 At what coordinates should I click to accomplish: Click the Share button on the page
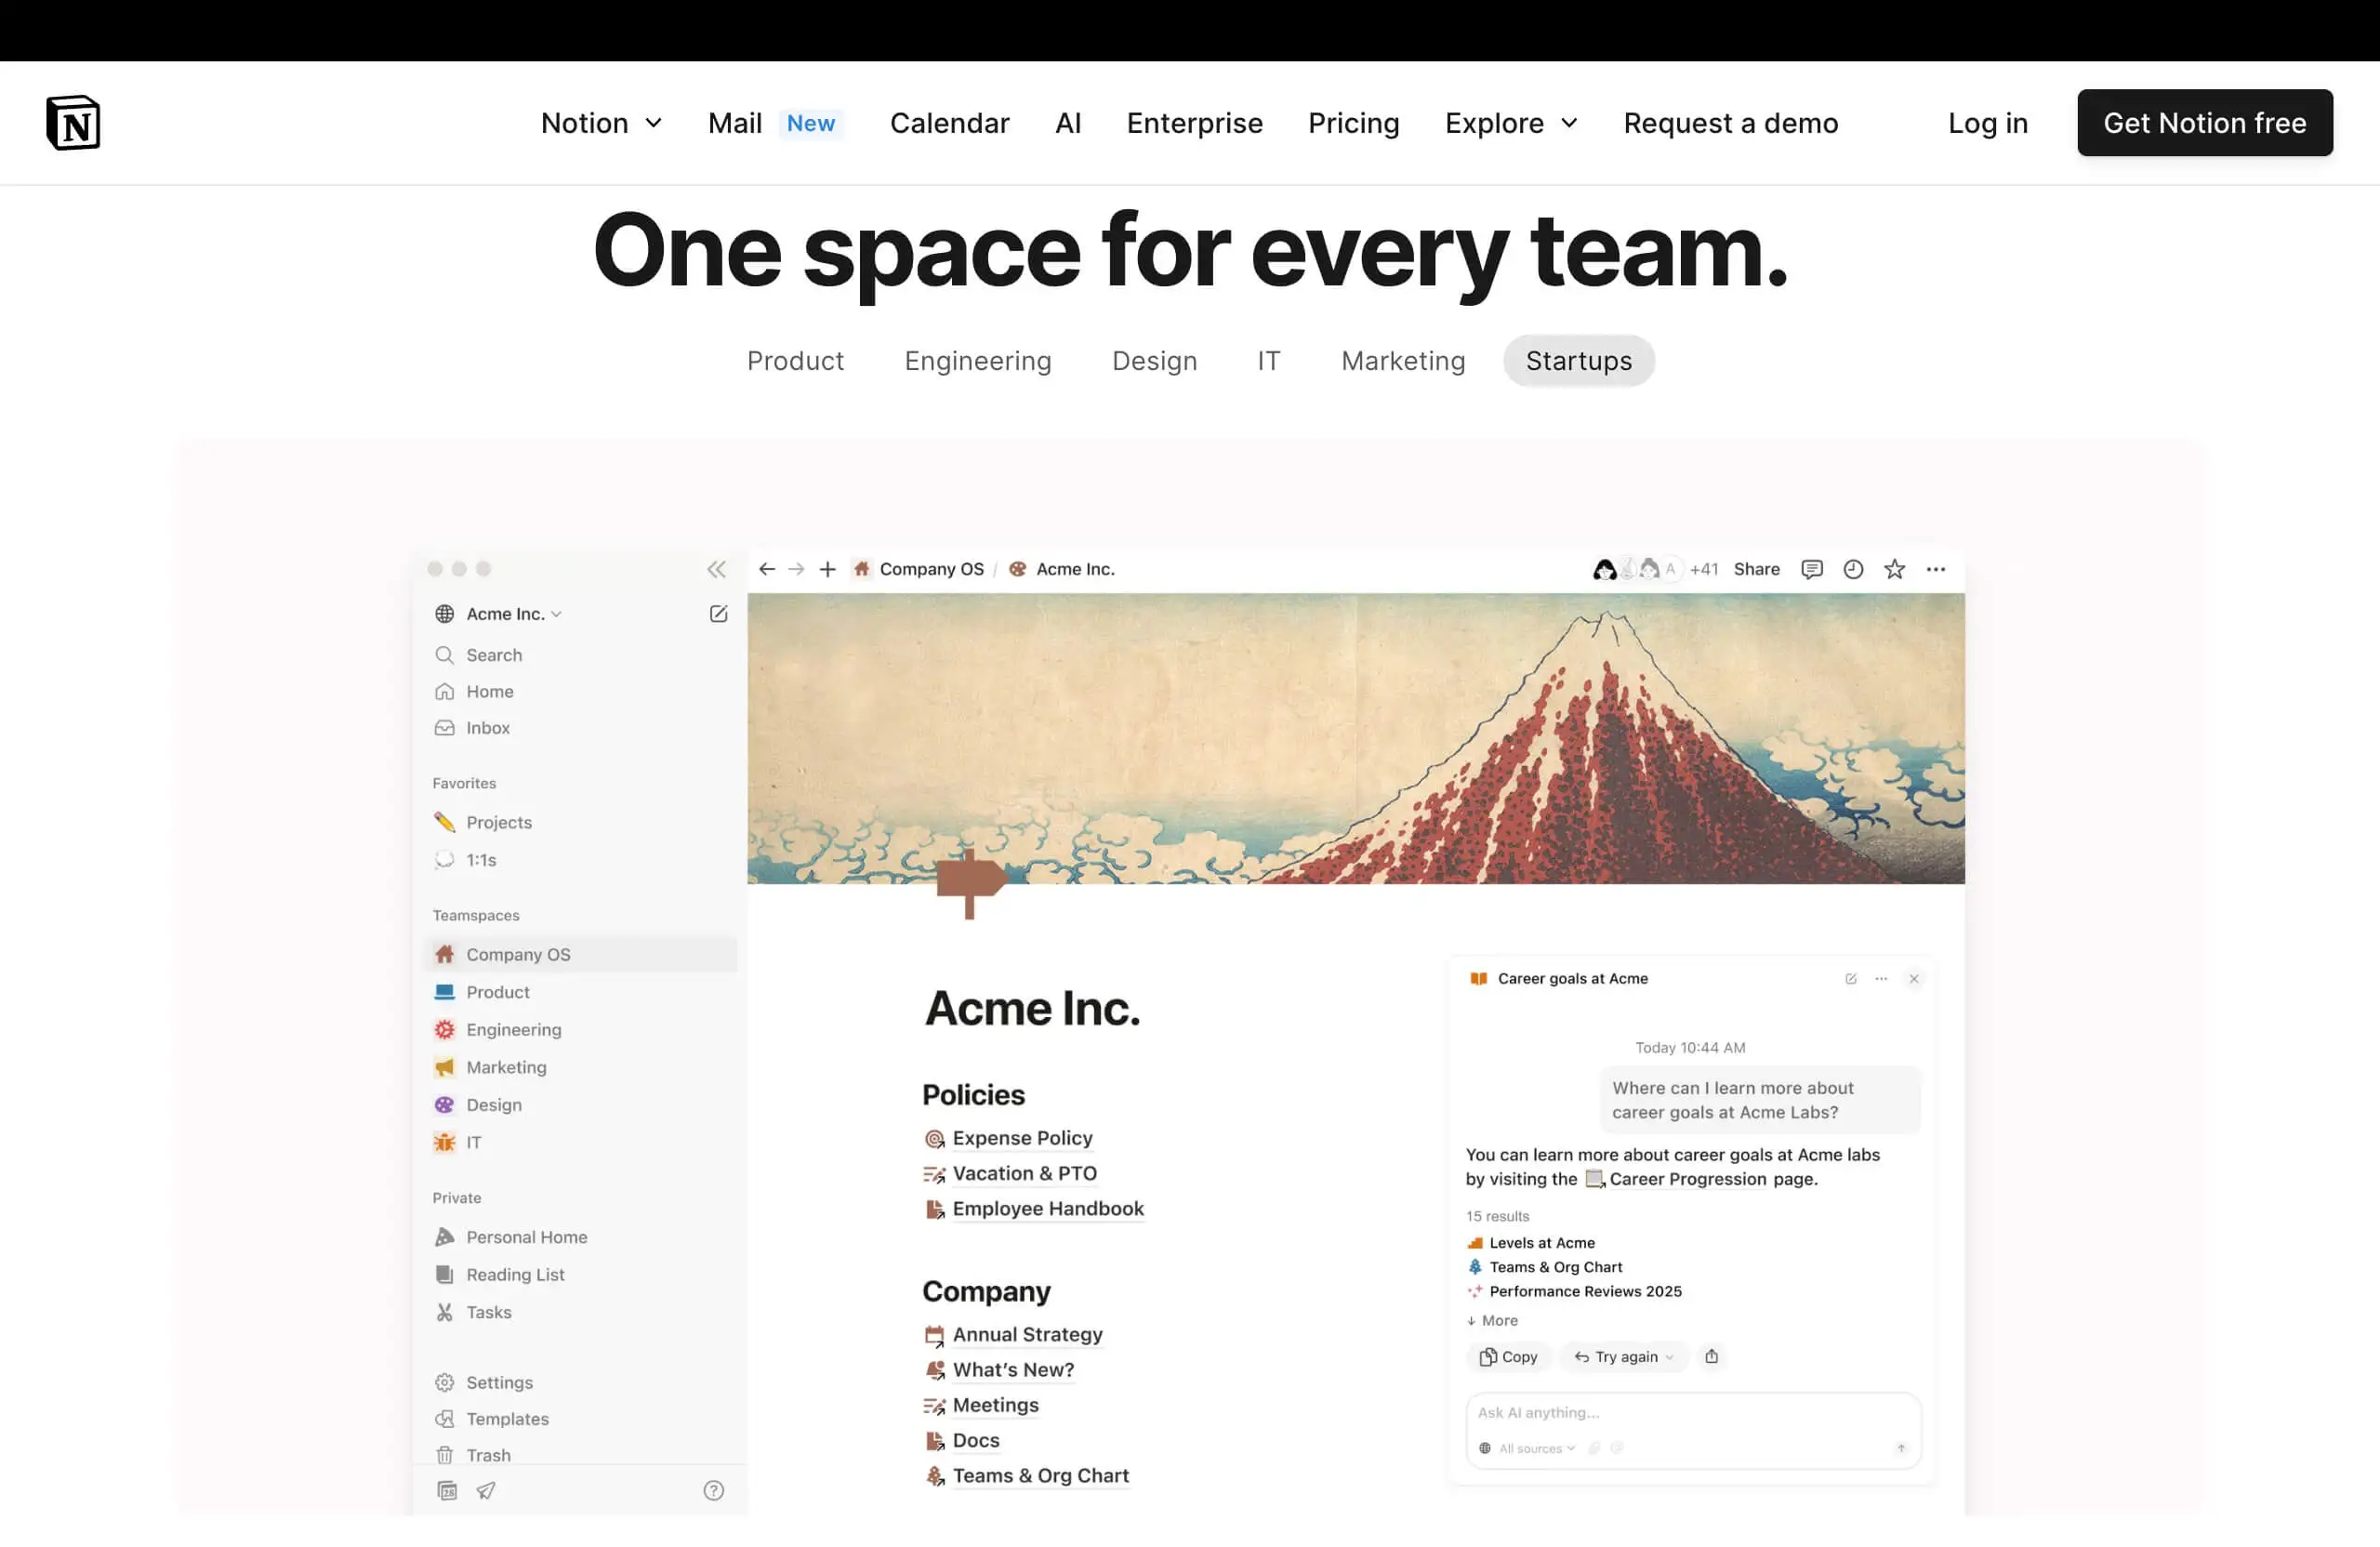1756,569
